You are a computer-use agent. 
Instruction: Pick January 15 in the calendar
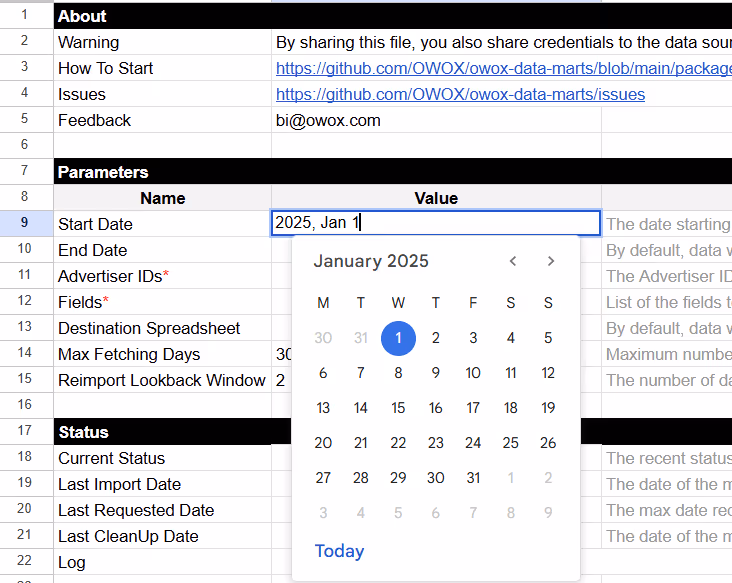398,408
